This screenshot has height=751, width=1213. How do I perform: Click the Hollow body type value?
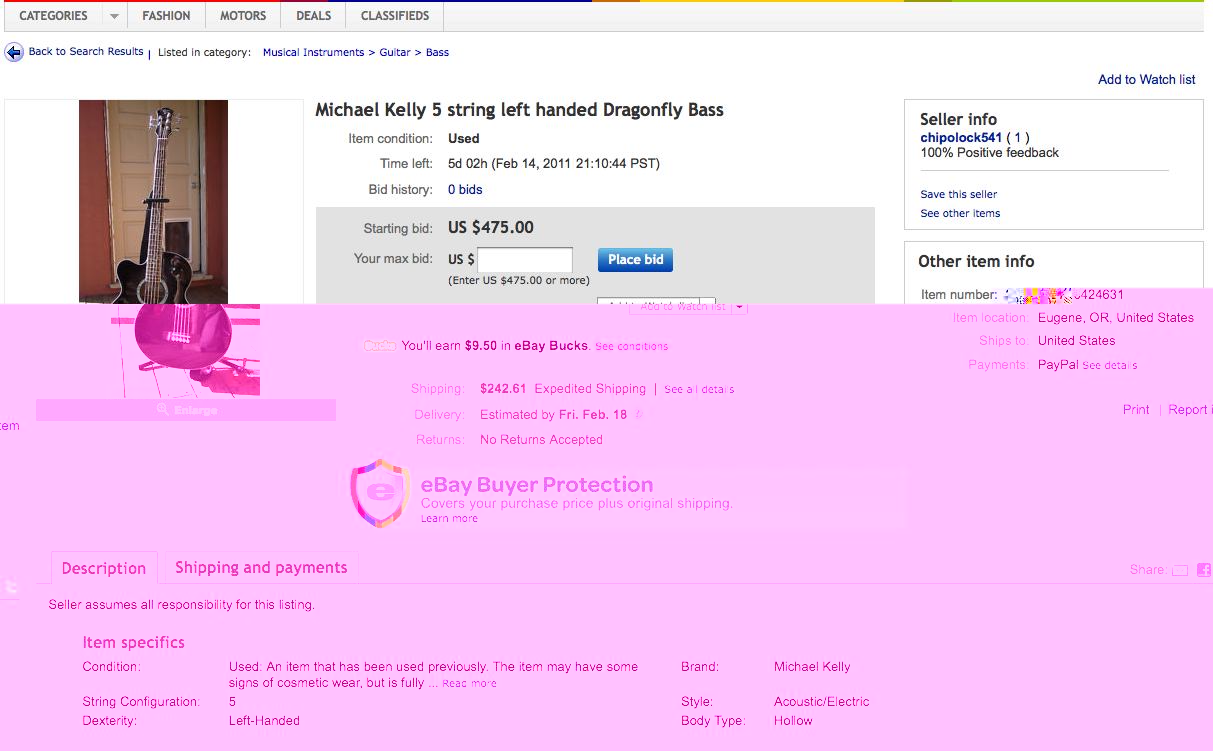tap(793, 720)
